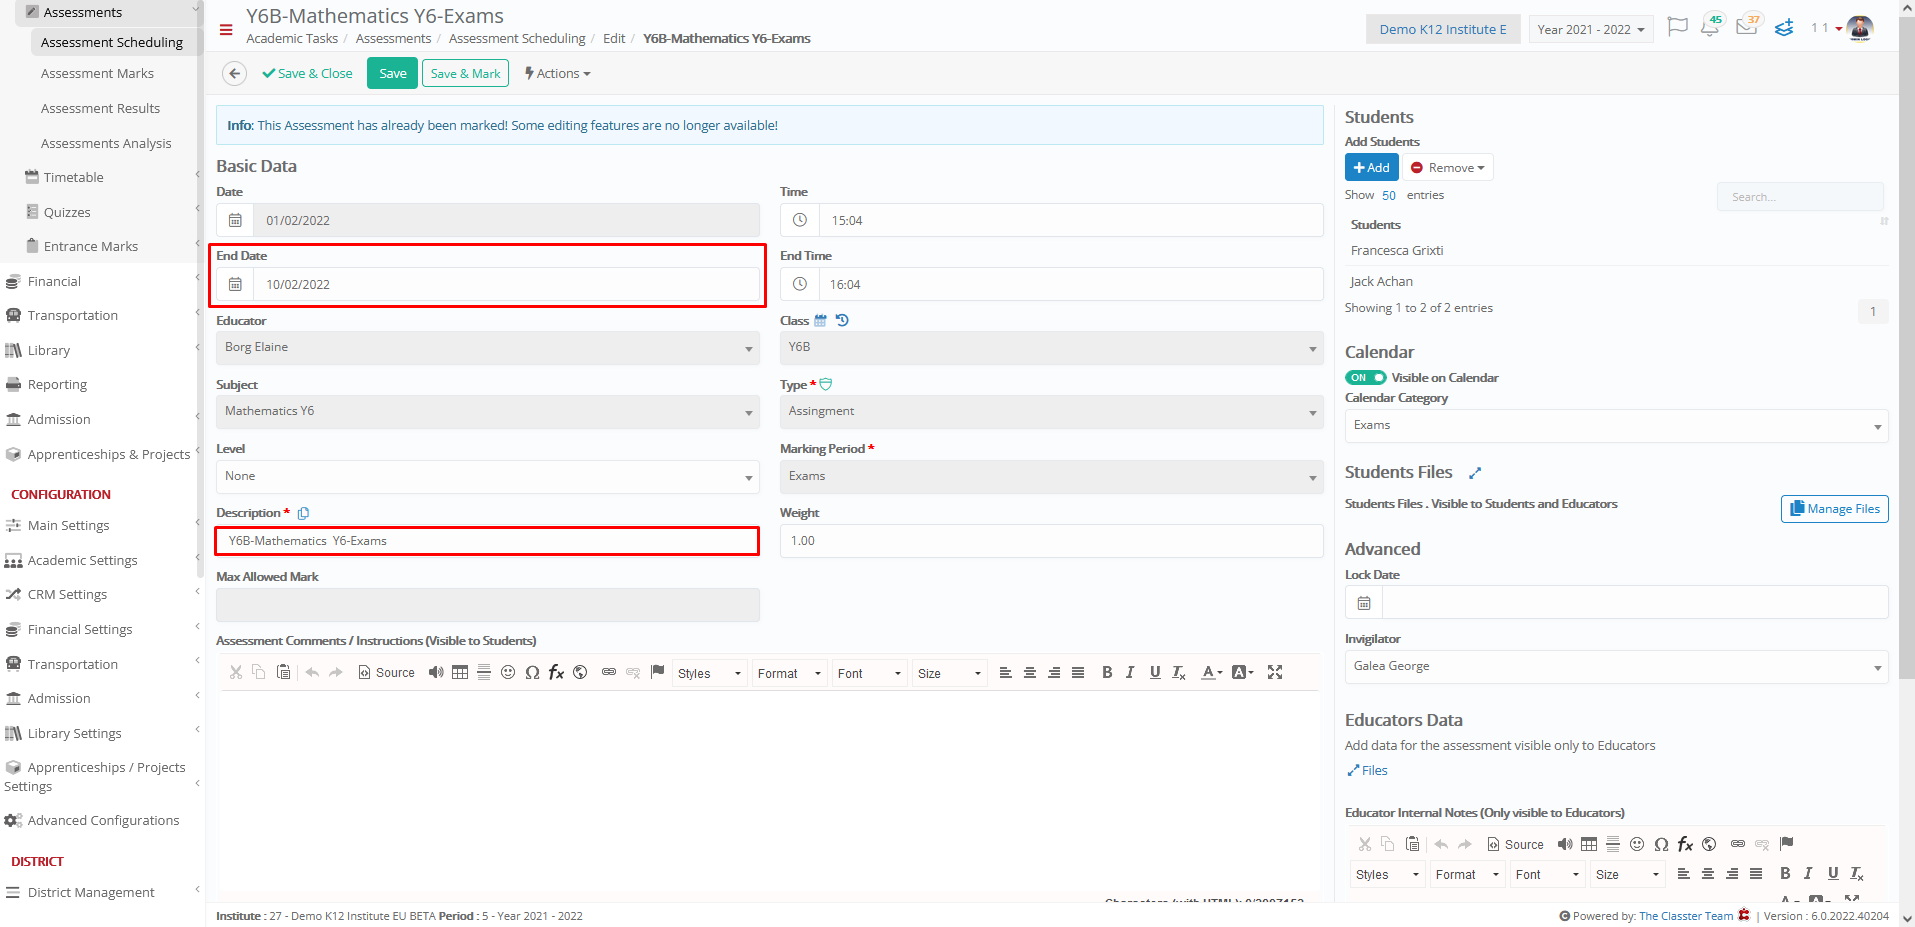Toggle Source view in Educator Internal Notes editor

(x=1515, y=844)
